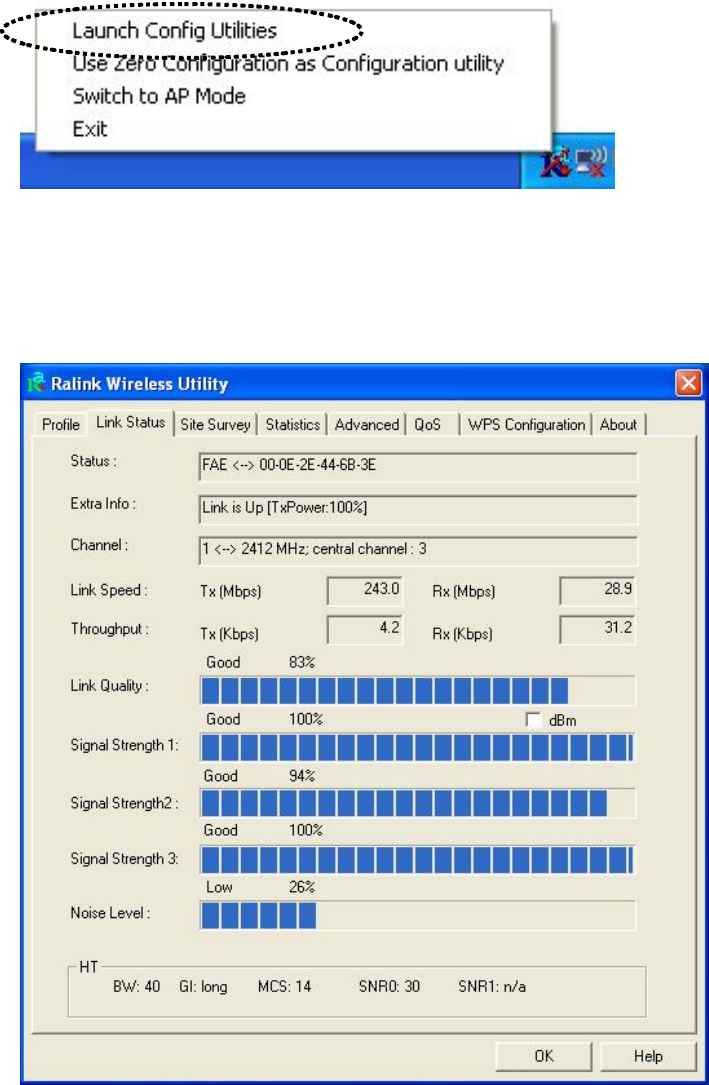Image resolution: width=709 pixels, height=1085 pixels.
Task: Click the wireless network tray icon with red X
Action: [x=593, y=163]
